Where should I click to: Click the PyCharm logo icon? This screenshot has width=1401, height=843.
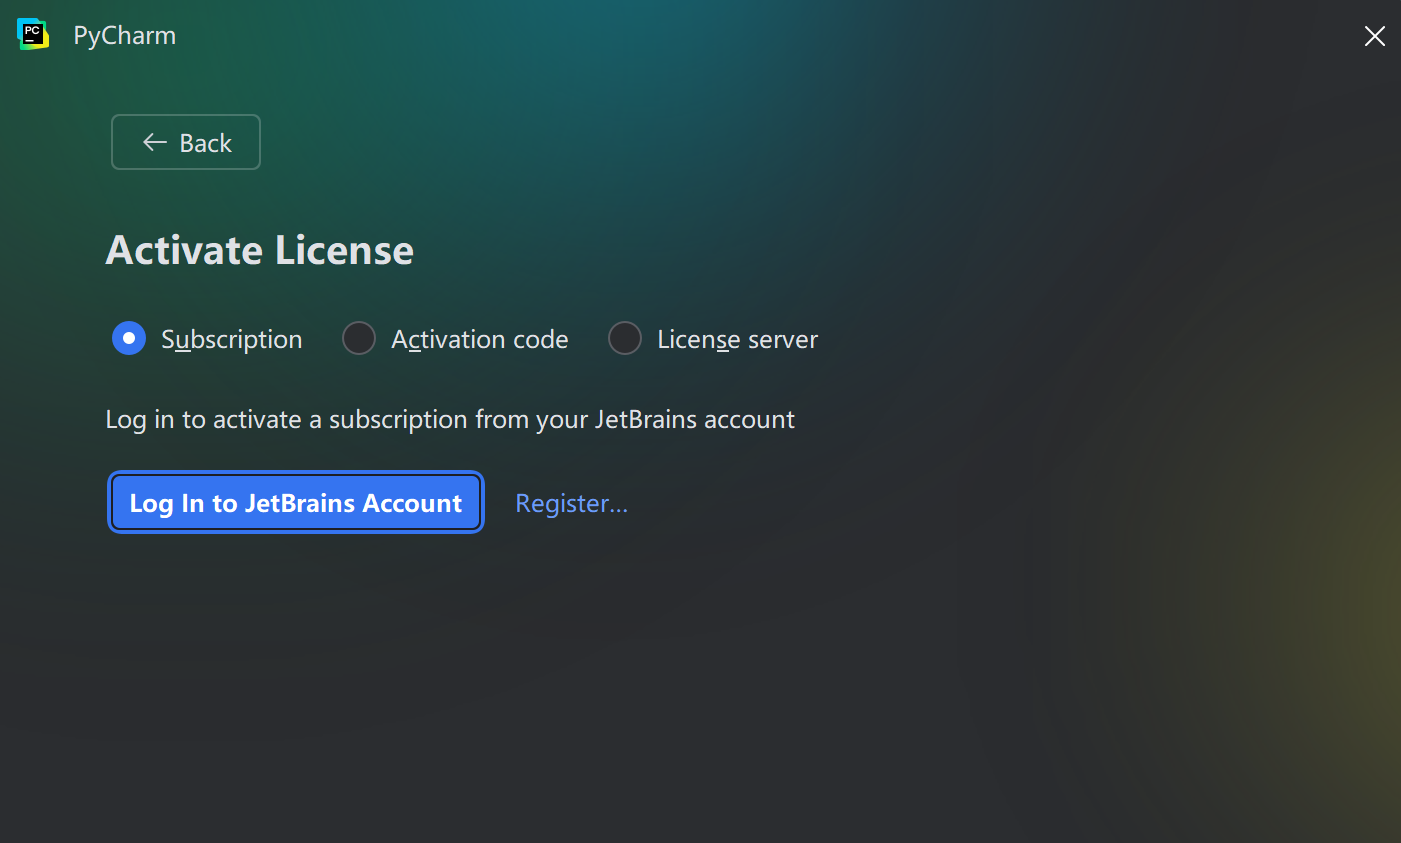coord(33,35)
